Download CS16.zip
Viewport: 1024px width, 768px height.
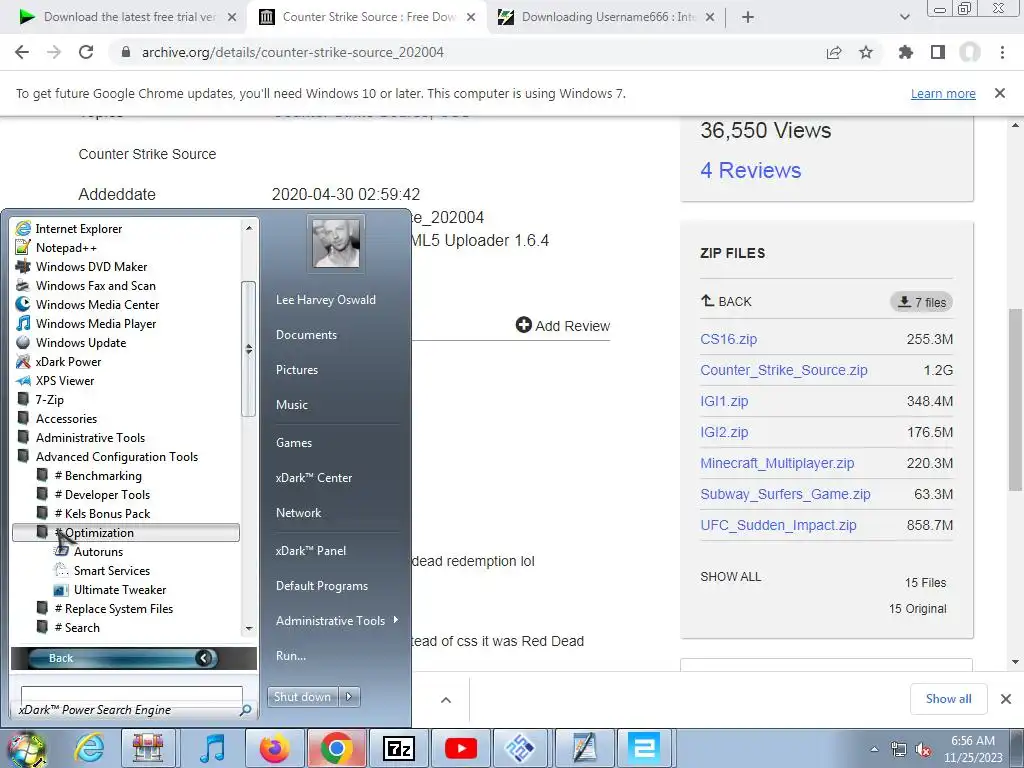pyautogui.click(x=728, y=339)
